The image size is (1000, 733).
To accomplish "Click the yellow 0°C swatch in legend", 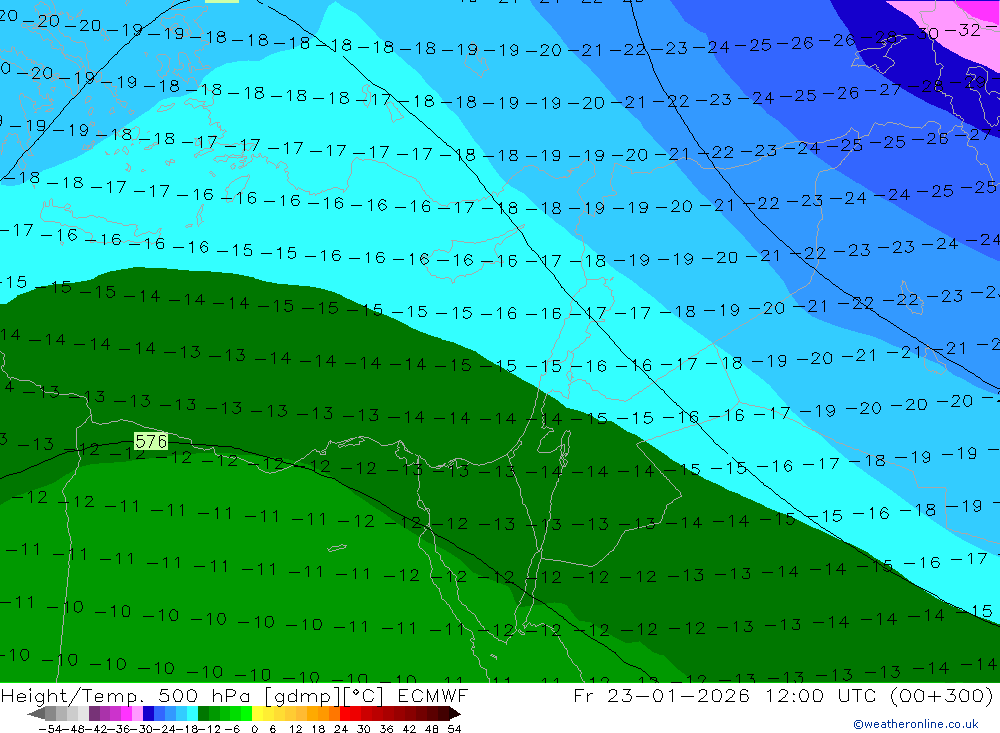I will click(x=257, y=713).
